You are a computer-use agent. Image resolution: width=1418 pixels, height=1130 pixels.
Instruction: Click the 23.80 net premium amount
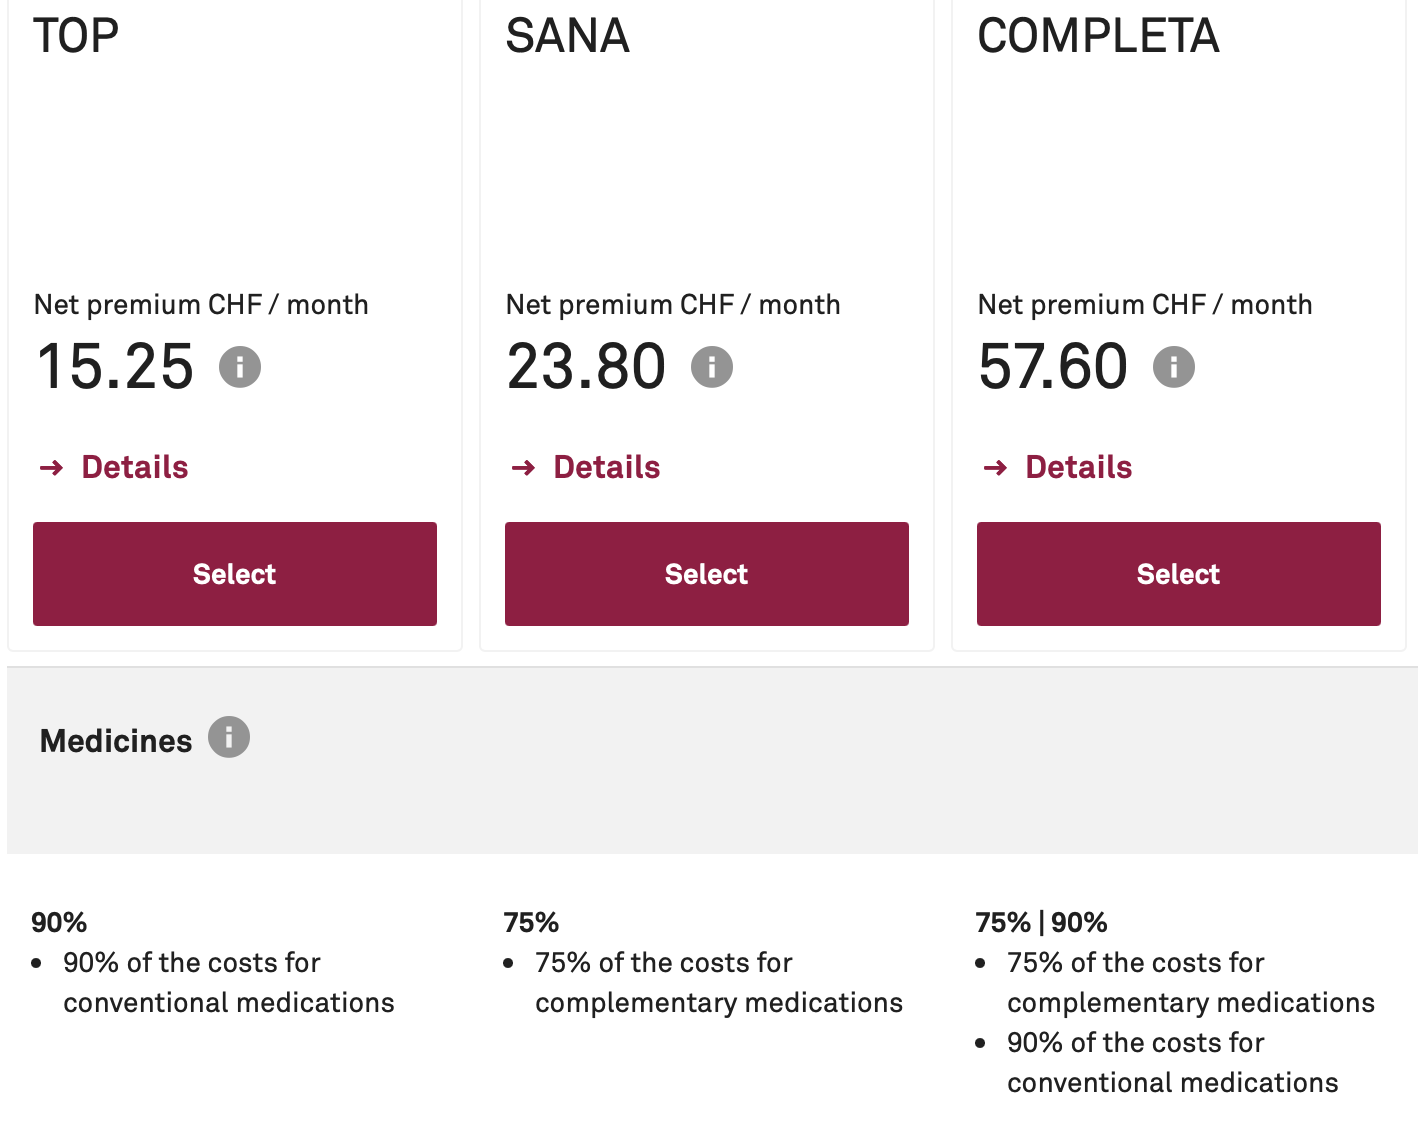[x=586, y=366]
